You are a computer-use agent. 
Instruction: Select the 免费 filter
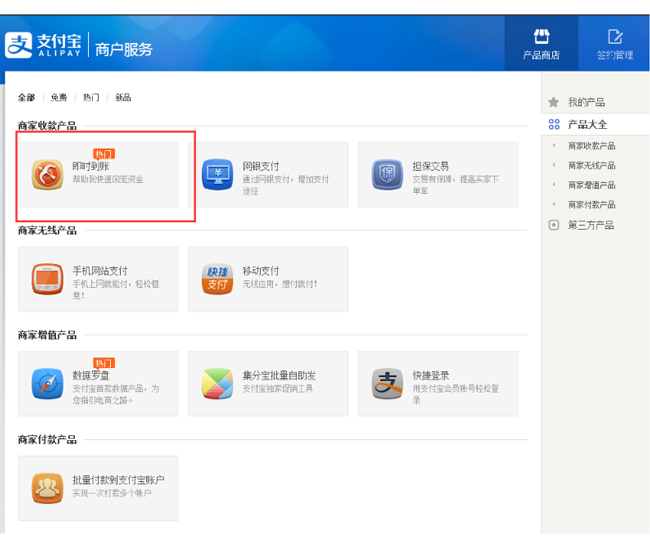[x=59, y=97]
